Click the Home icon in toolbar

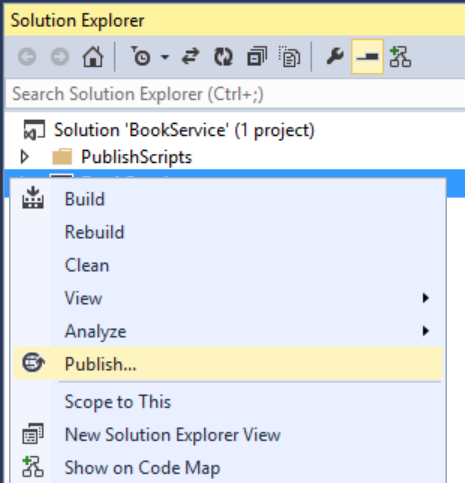click(x=93, y=57)
